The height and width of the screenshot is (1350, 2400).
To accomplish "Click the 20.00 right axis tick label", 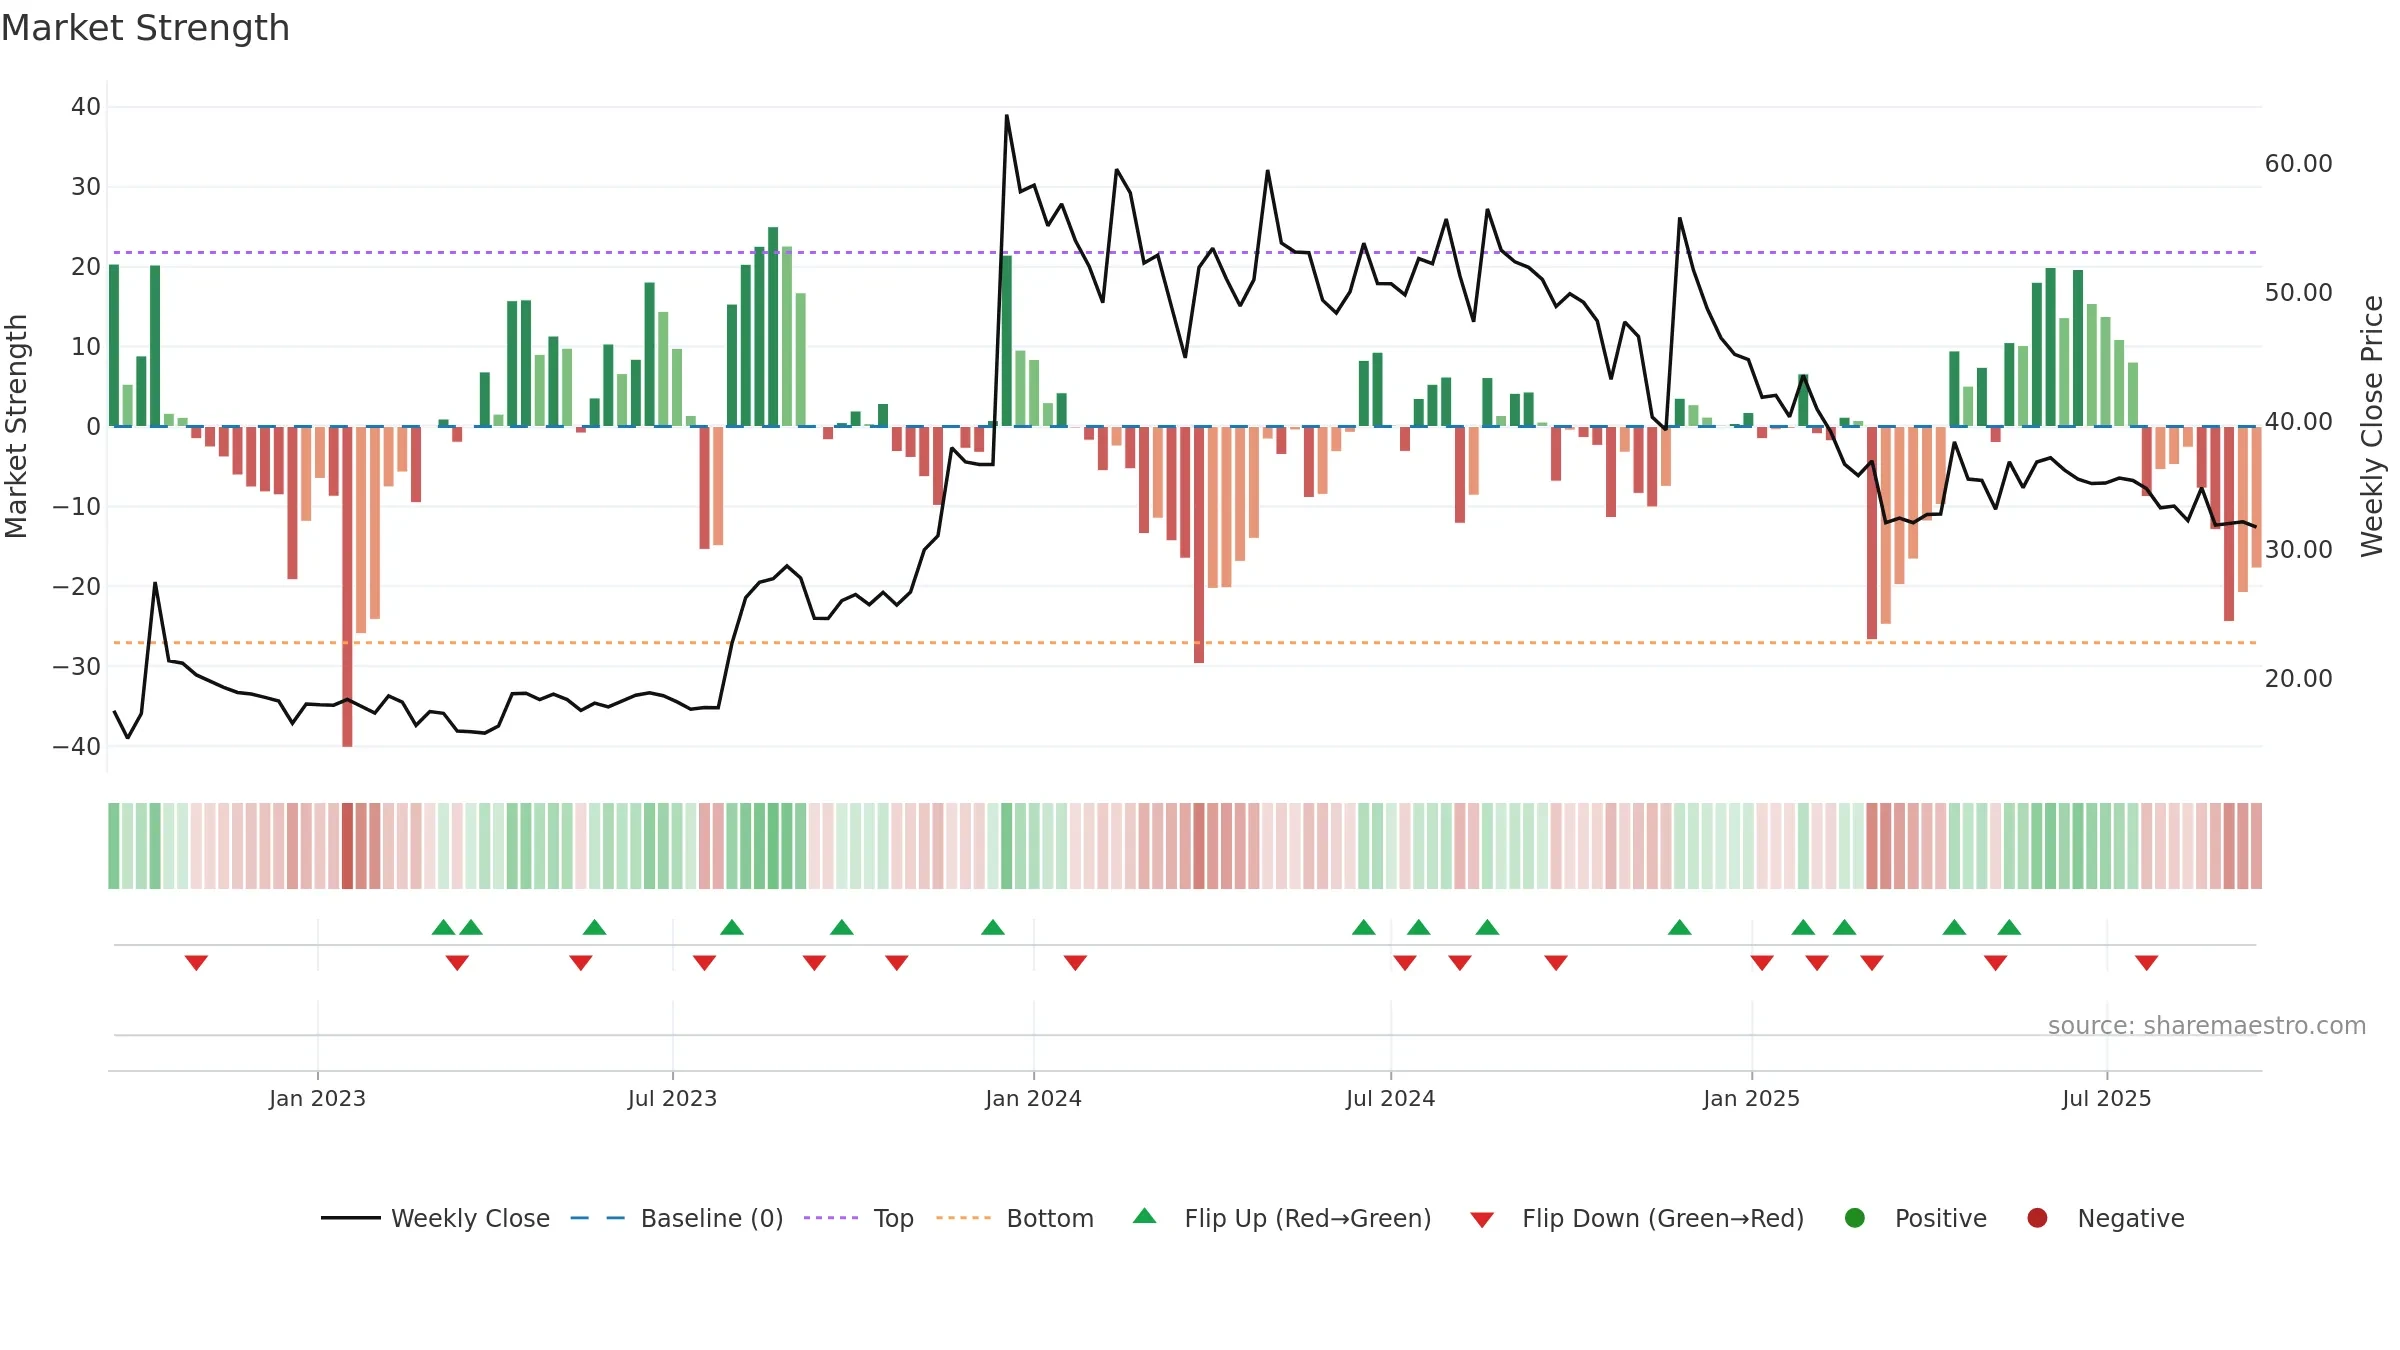I will (2298, 678).
